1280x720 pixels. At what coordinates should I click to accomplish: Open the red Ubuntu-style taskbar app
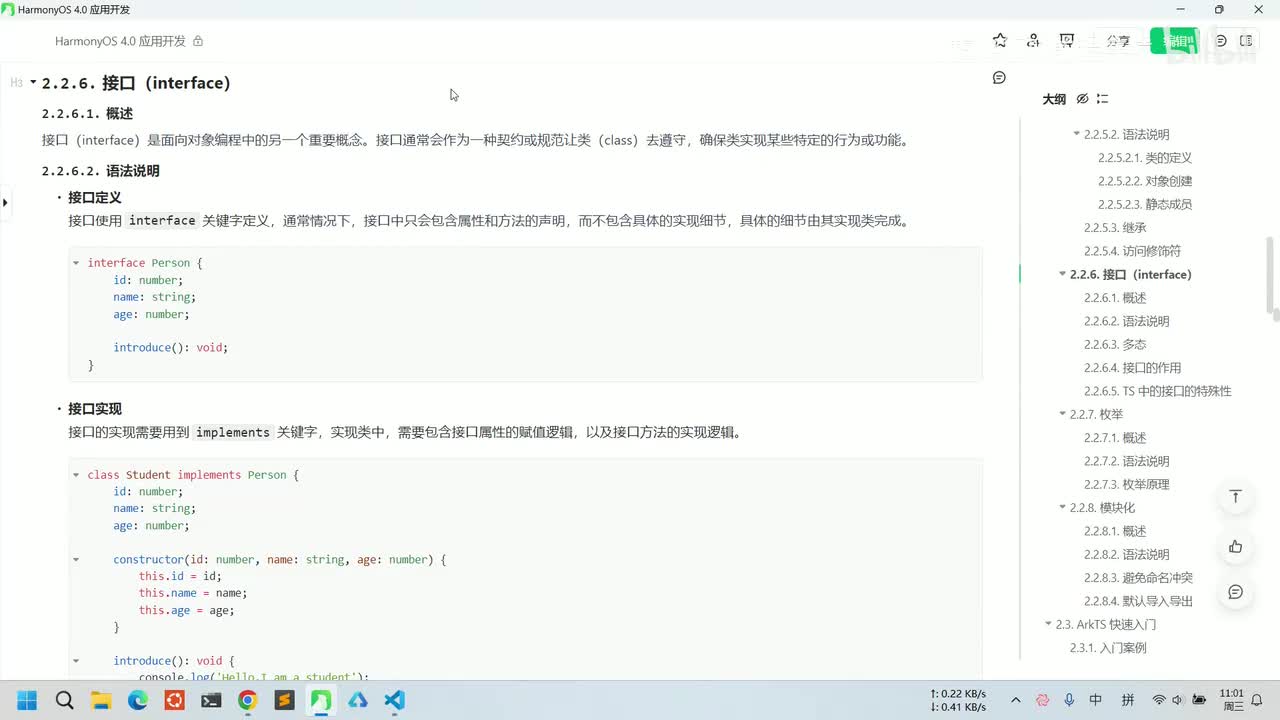click(x=174, y=700)
